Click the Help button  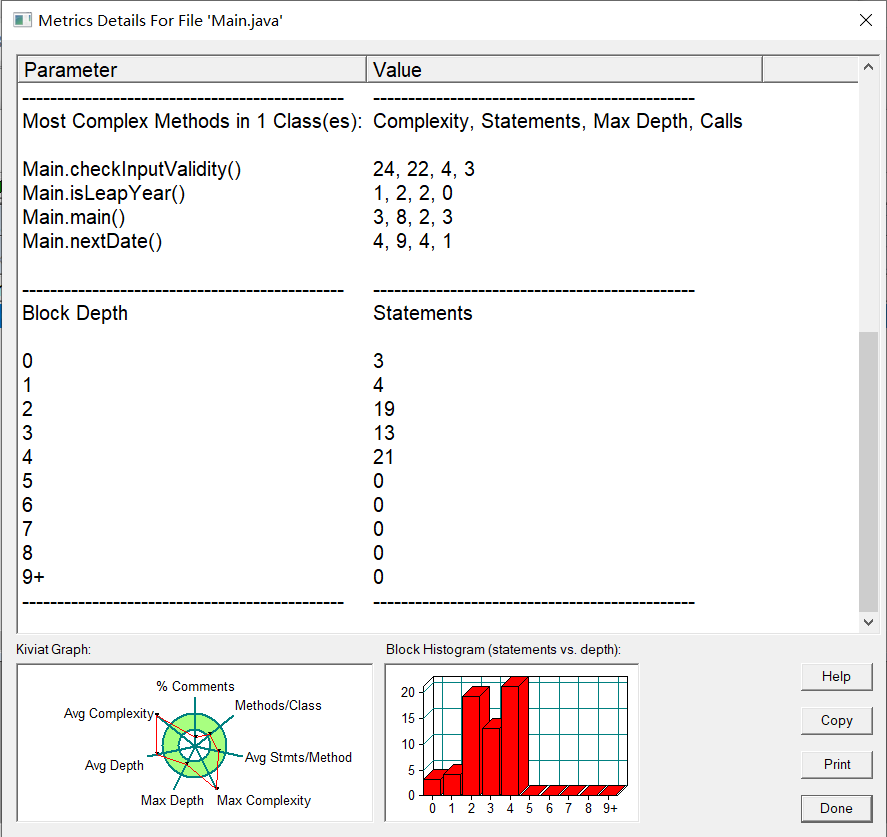click(836, 676)
